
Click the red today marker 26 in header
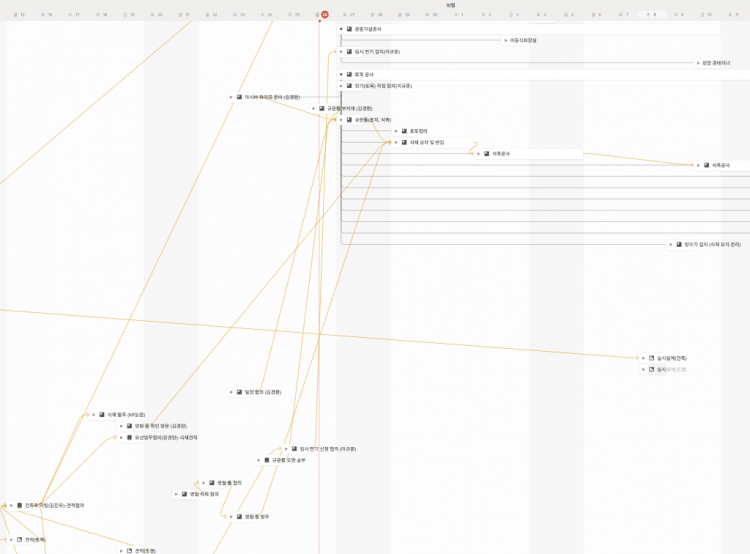point(324,15)
